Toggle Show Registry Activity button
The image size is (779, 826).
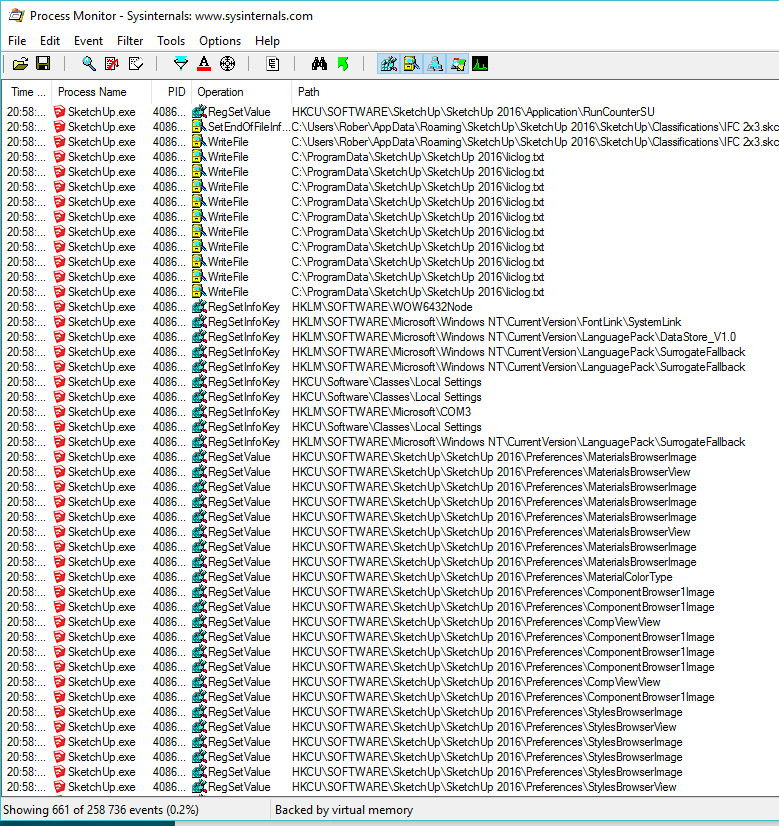tap(389, 64)
